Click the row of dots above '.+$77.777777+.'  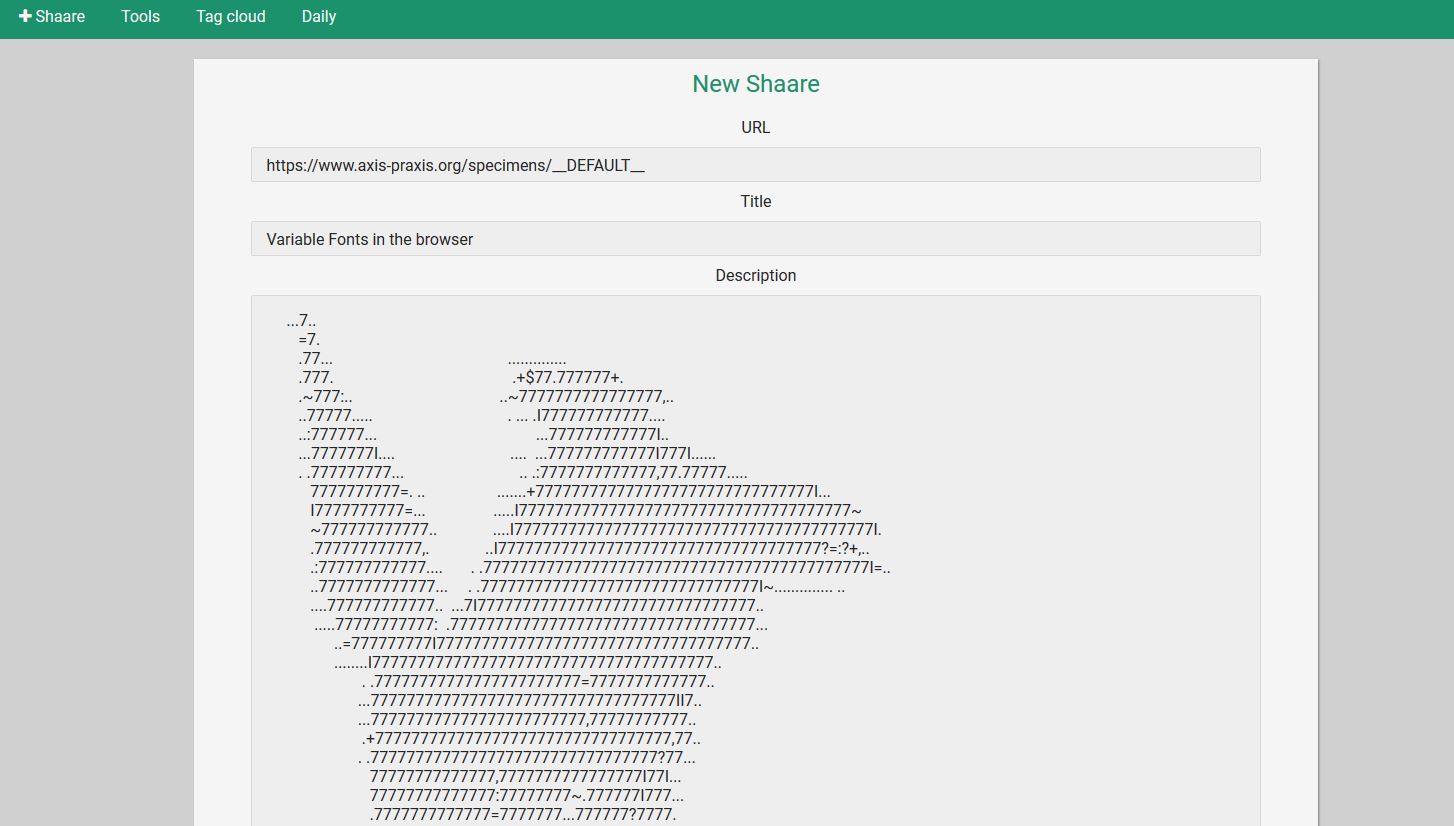coord(537,360)
